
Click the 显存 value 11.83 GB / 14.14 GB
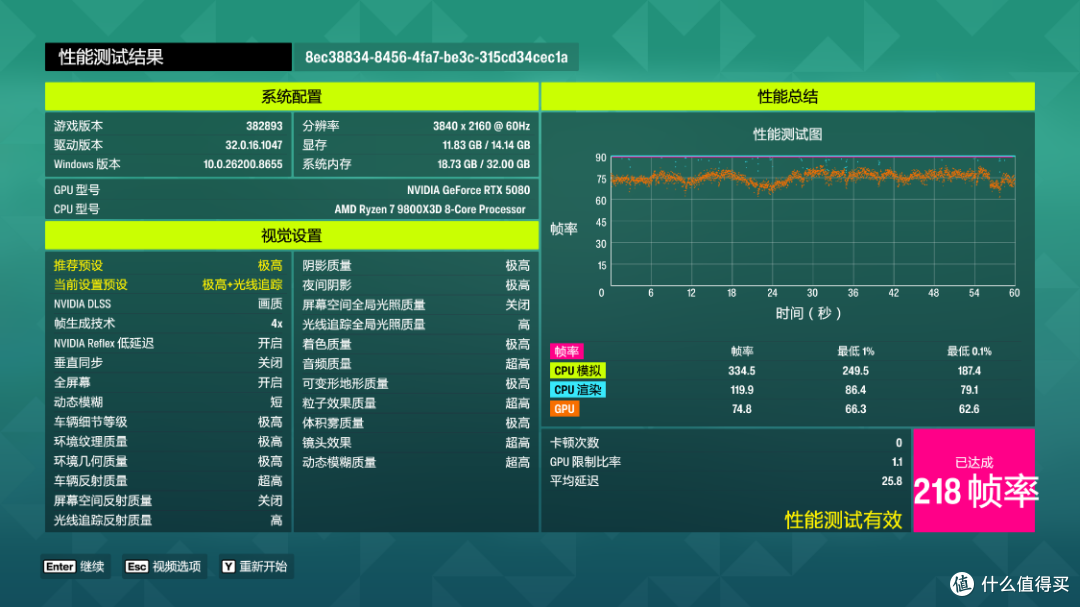click(x=486, y=145)
